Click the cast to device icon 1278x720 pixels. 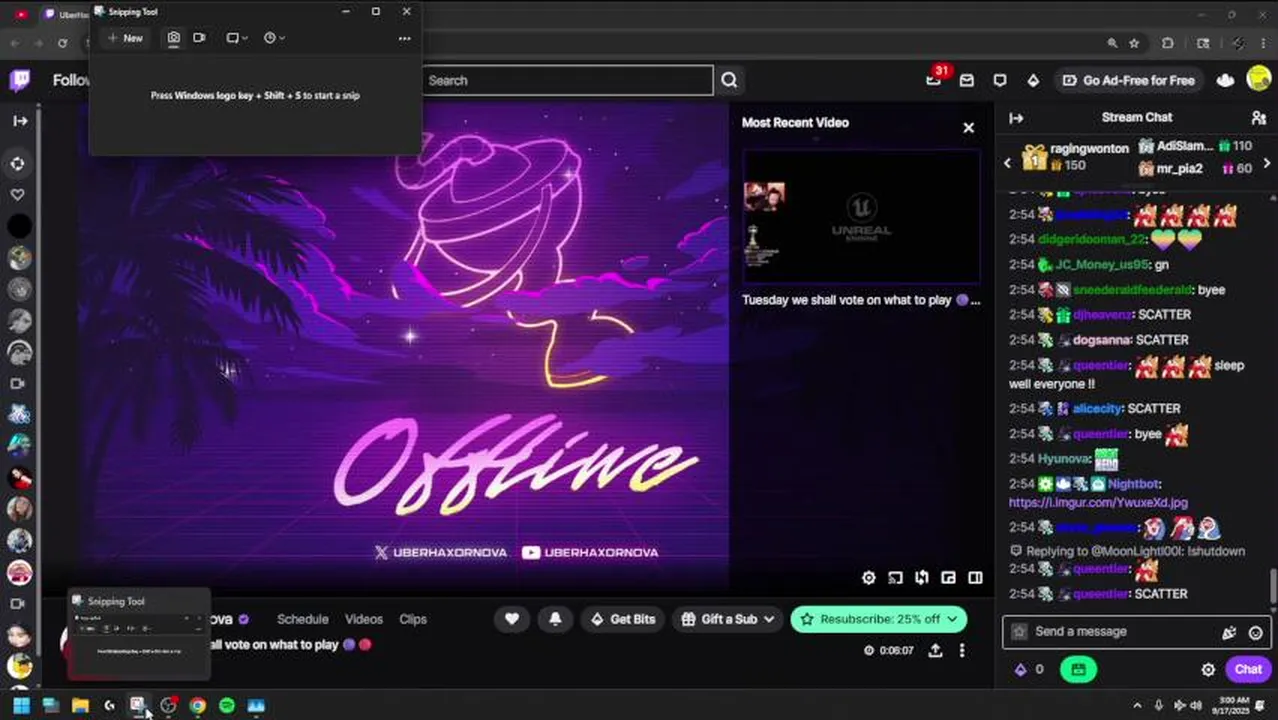click(895, 578)
